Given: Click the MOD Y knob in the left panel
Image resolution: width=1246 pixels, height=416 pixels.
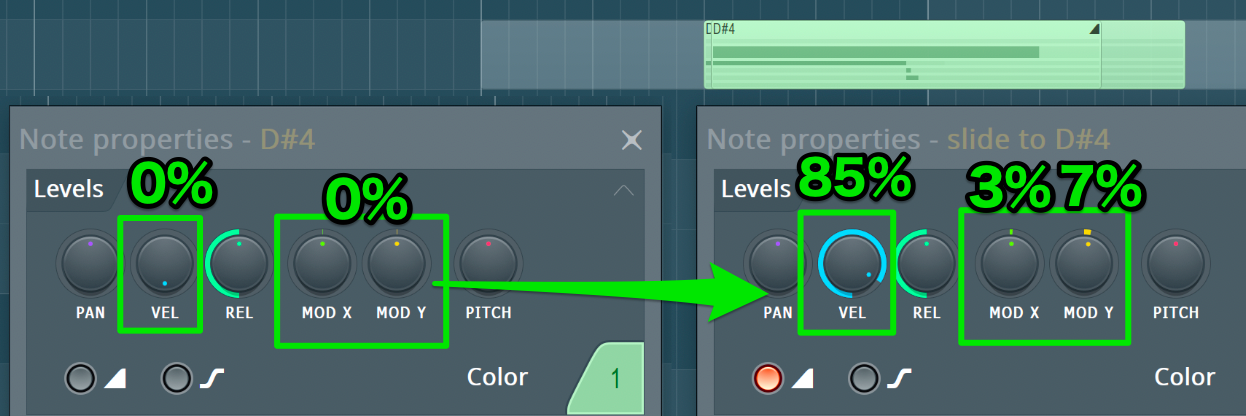Looking at the screenshot, I should [x=397, y=264].
